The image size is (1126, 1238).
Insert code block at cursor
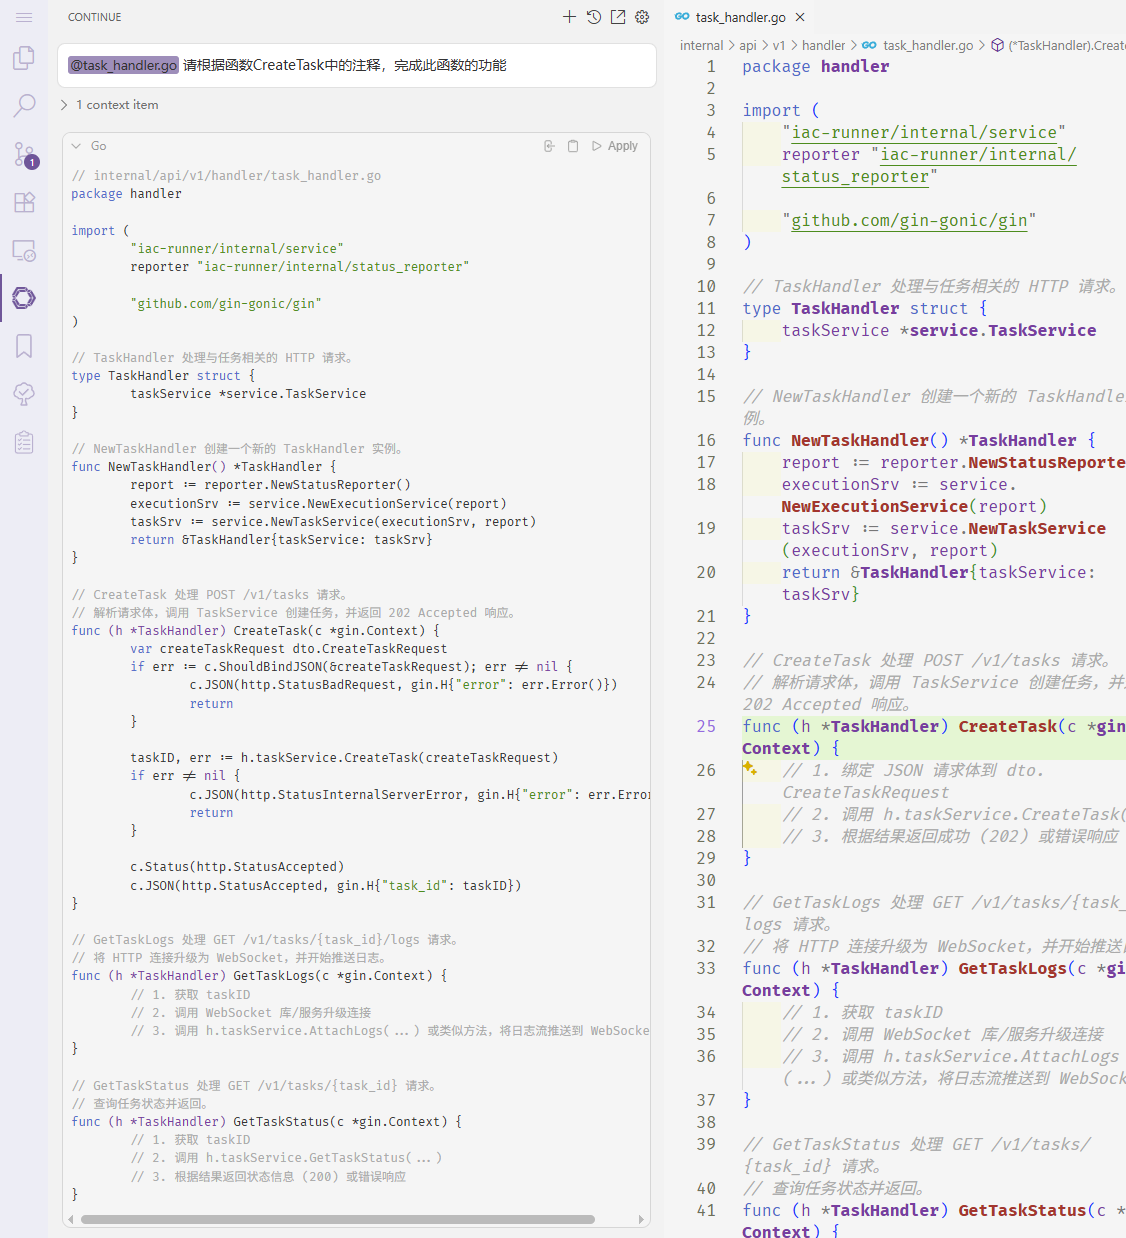pos(549,146)
